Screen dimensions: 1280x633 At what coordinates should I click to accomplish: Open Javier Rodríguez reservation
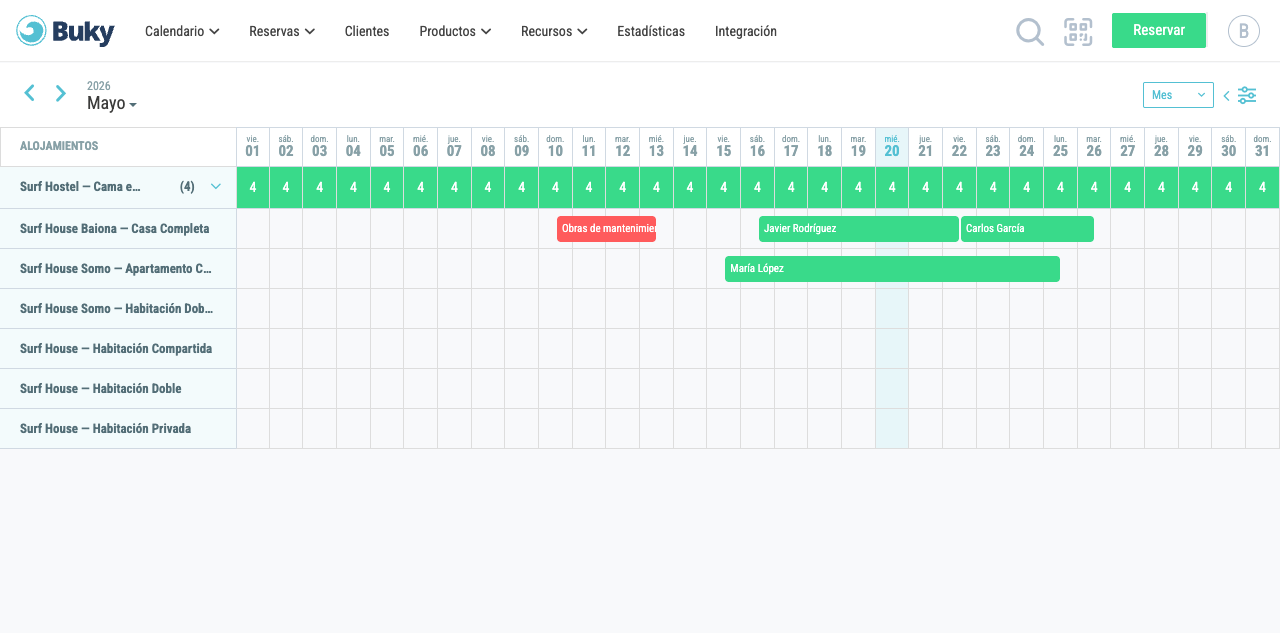(859, 229)
